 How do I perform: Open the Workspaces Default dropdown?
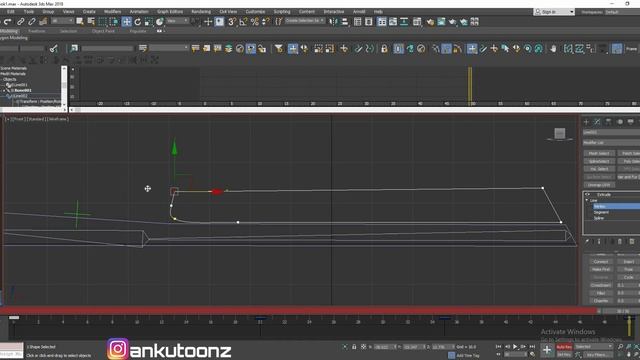coord(622,12)
